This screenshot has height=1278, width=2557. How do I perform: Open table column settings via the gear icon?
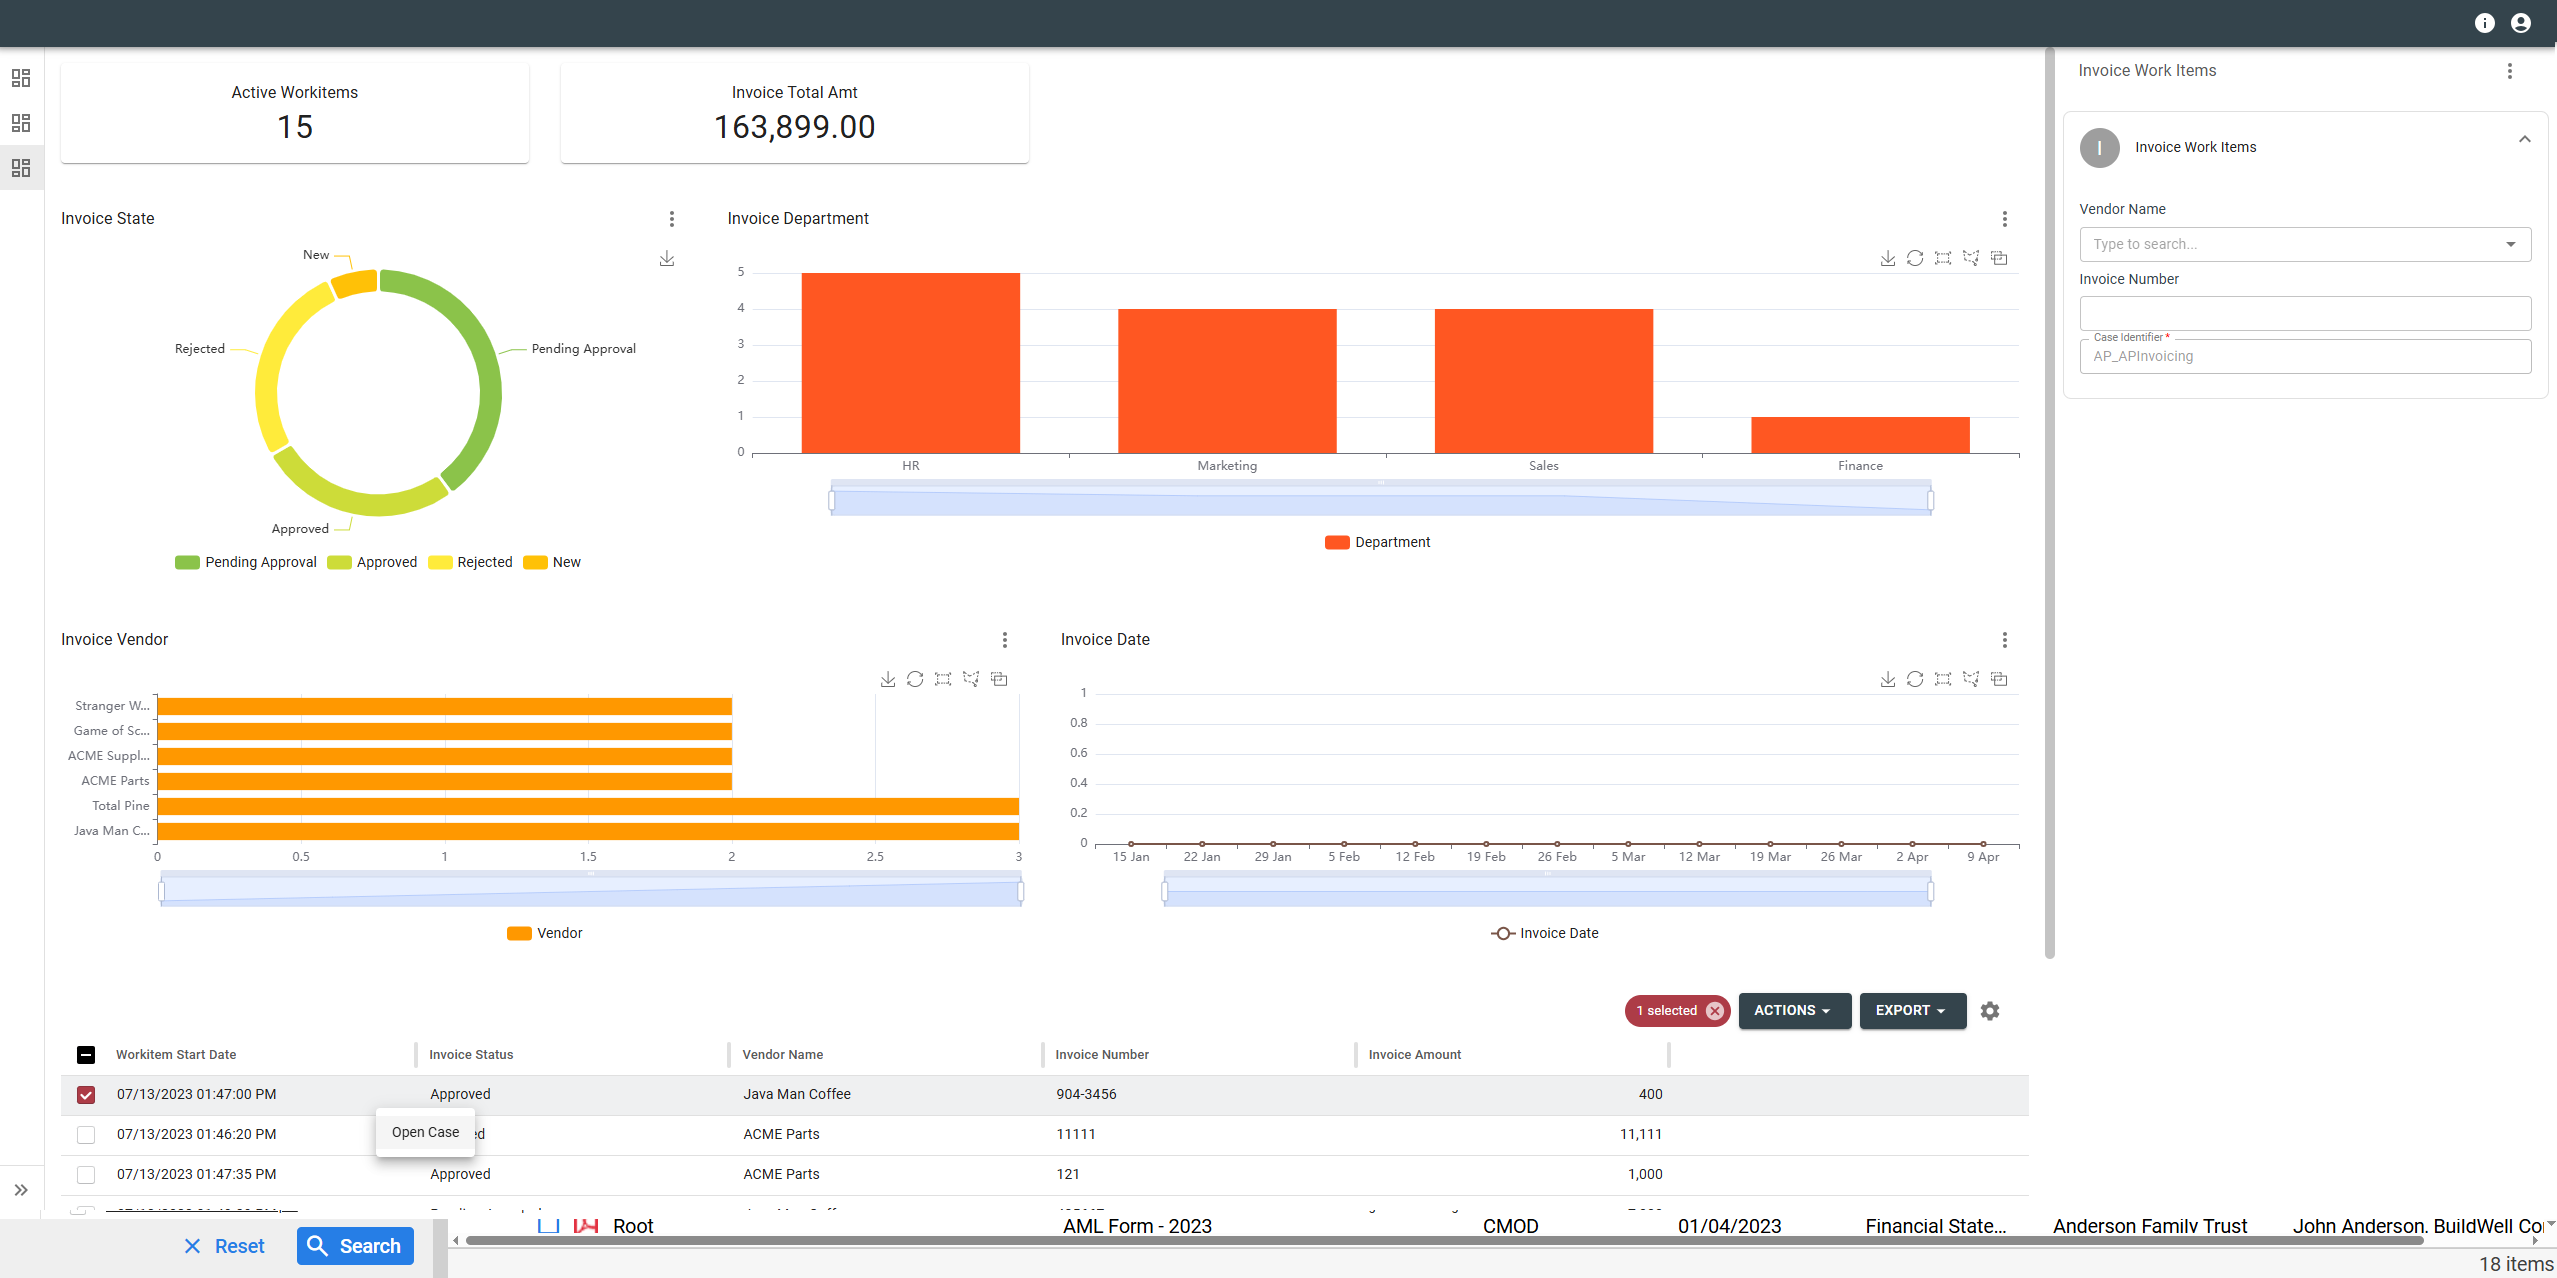(x=1989, y=1011)
